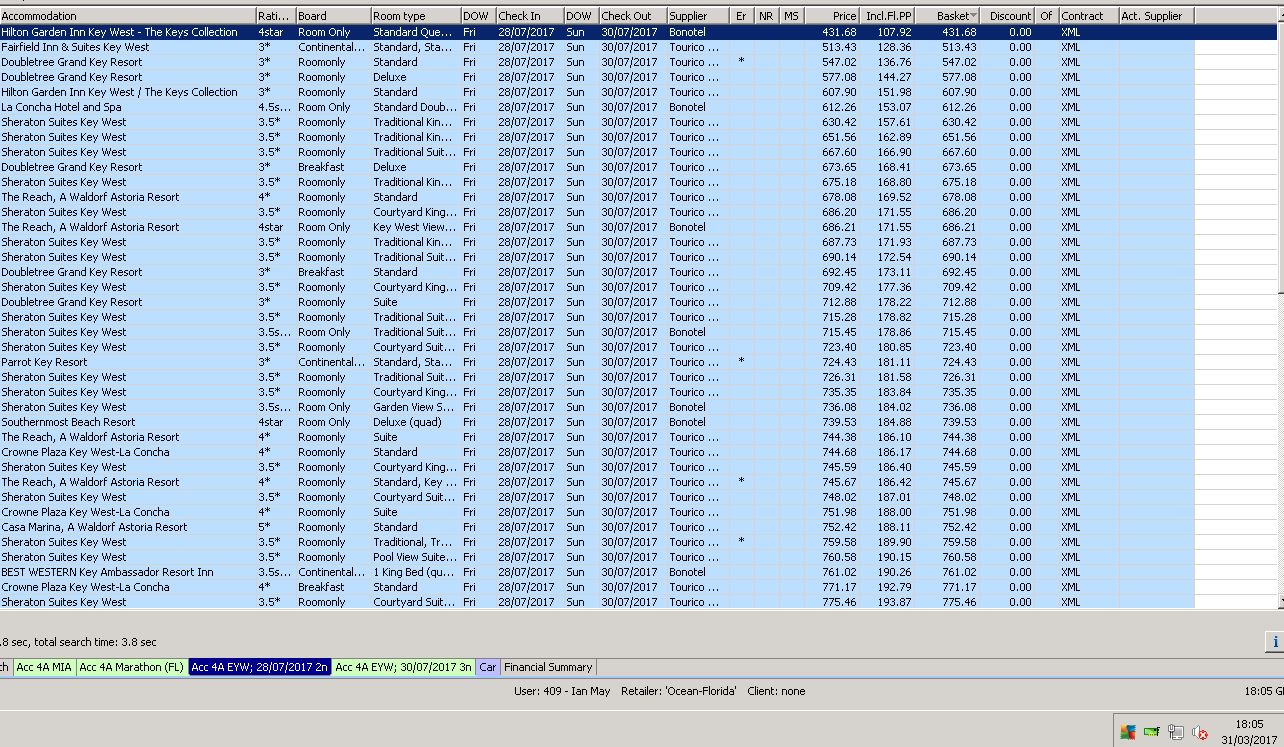Image resolution: width=1284 pixels, height=747 pixels.
Task: Click the Discount column header
Action: [x=1007, y=16]
